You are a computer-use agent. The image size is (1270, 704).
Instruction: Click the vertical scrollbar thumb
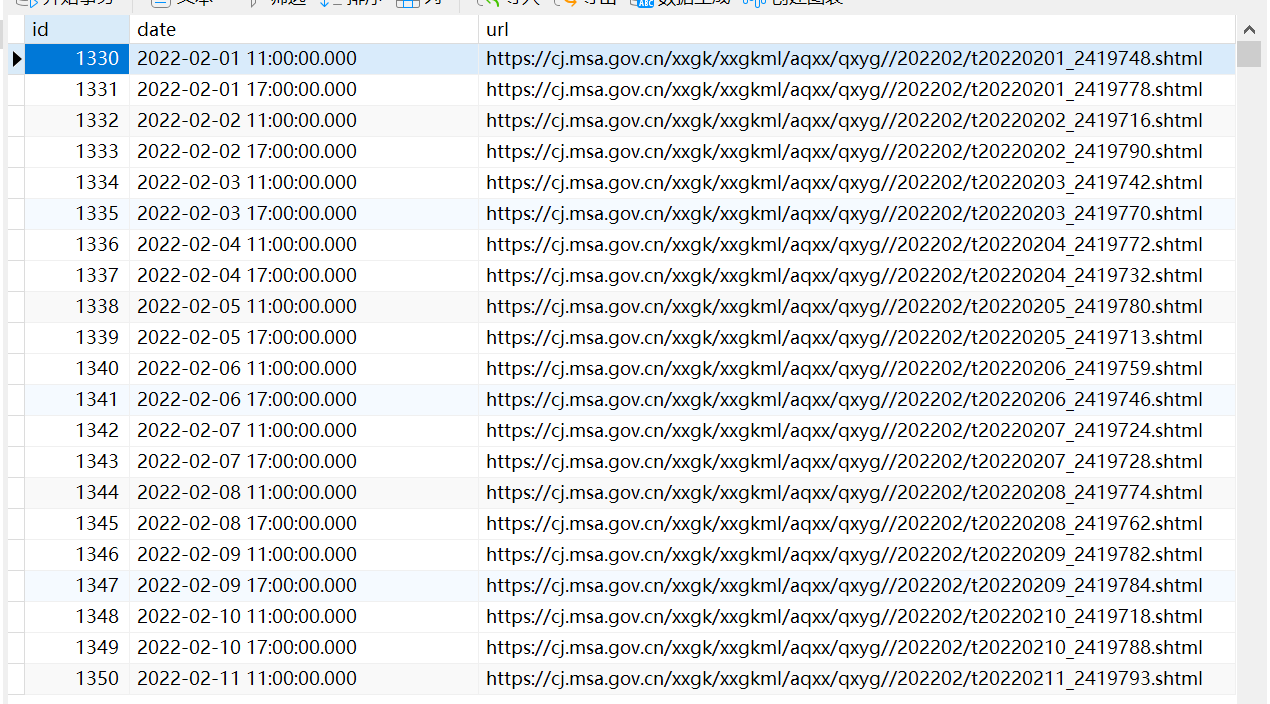(x=1249, y=53)
